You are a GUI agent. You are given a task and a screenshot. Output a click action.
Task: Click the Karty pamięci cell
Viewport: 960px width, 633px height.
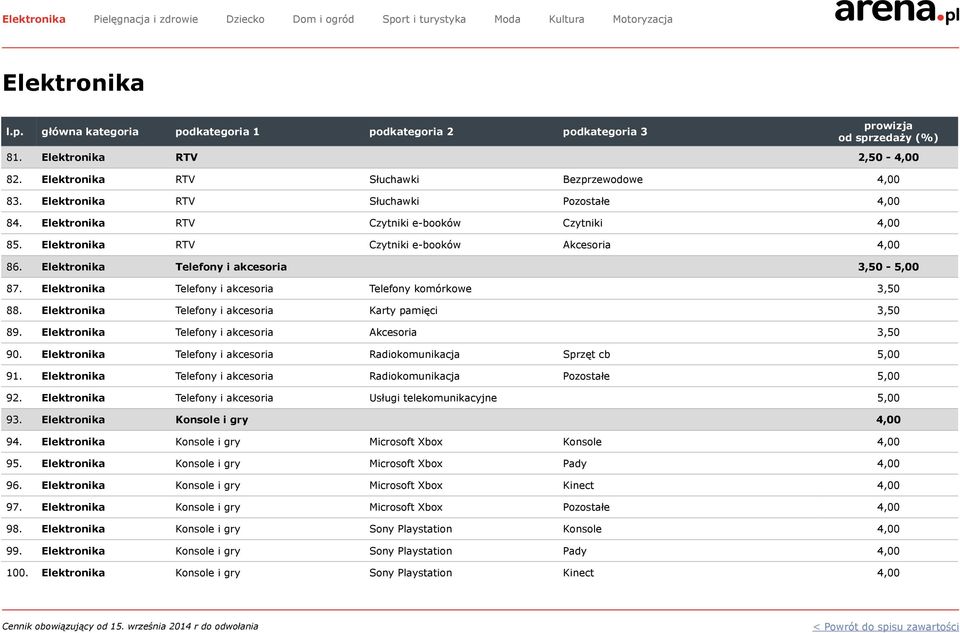[x=403, y=310]
